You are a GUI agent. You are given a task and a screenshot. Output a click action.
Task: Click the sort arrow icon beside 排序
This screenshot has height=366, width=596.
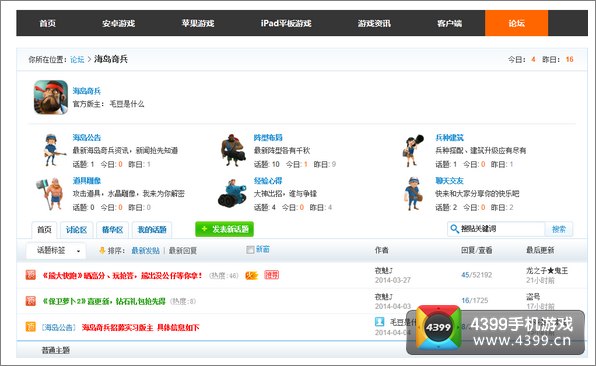[102, 250]
